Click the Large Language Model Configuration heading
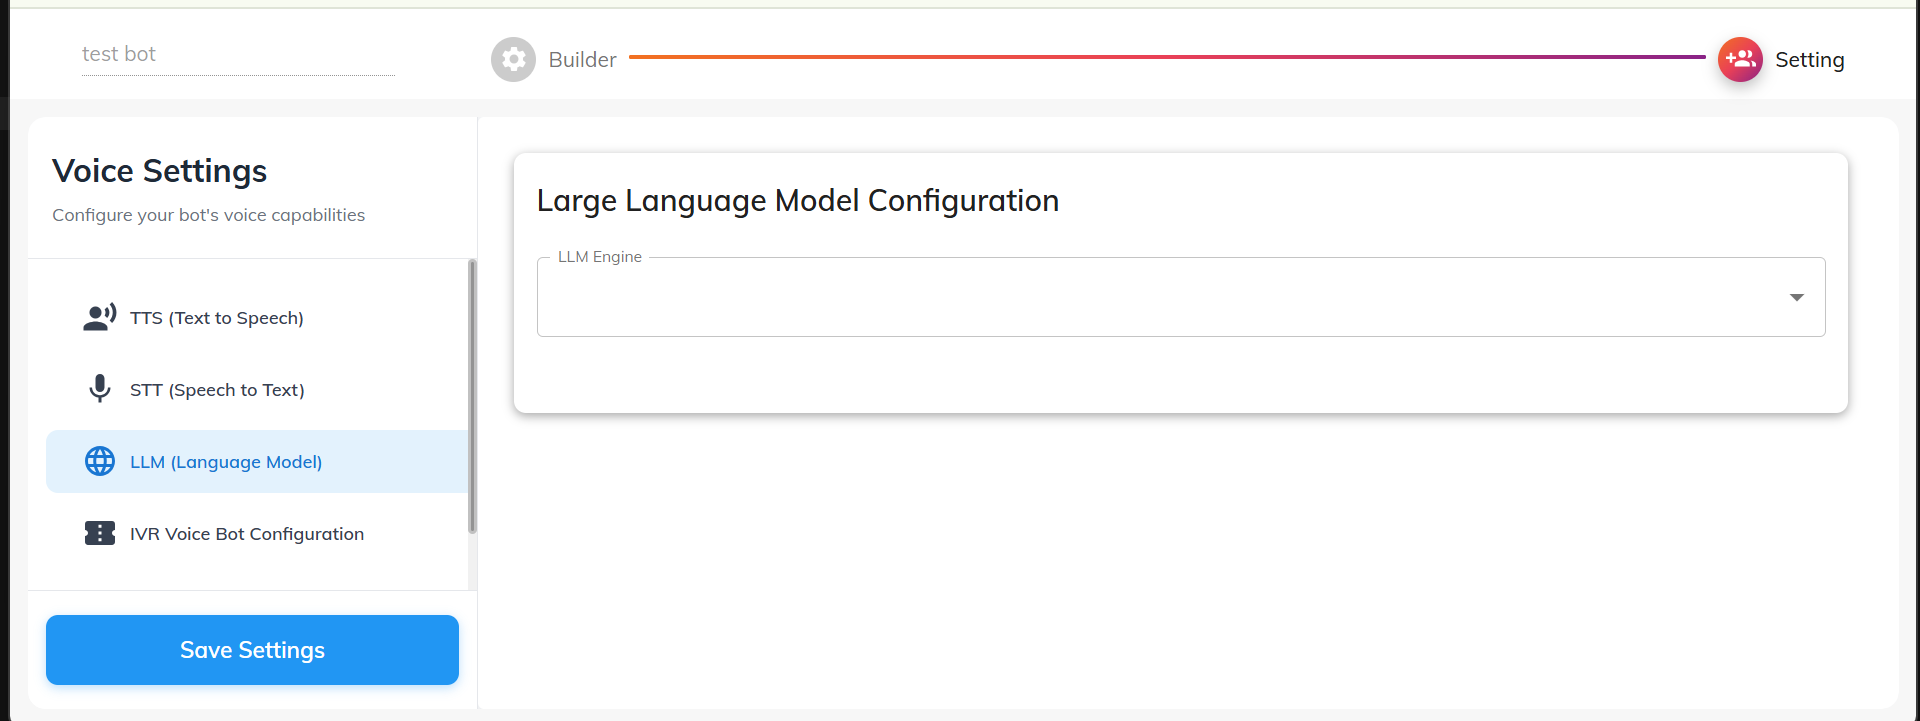 pos(797,201)
